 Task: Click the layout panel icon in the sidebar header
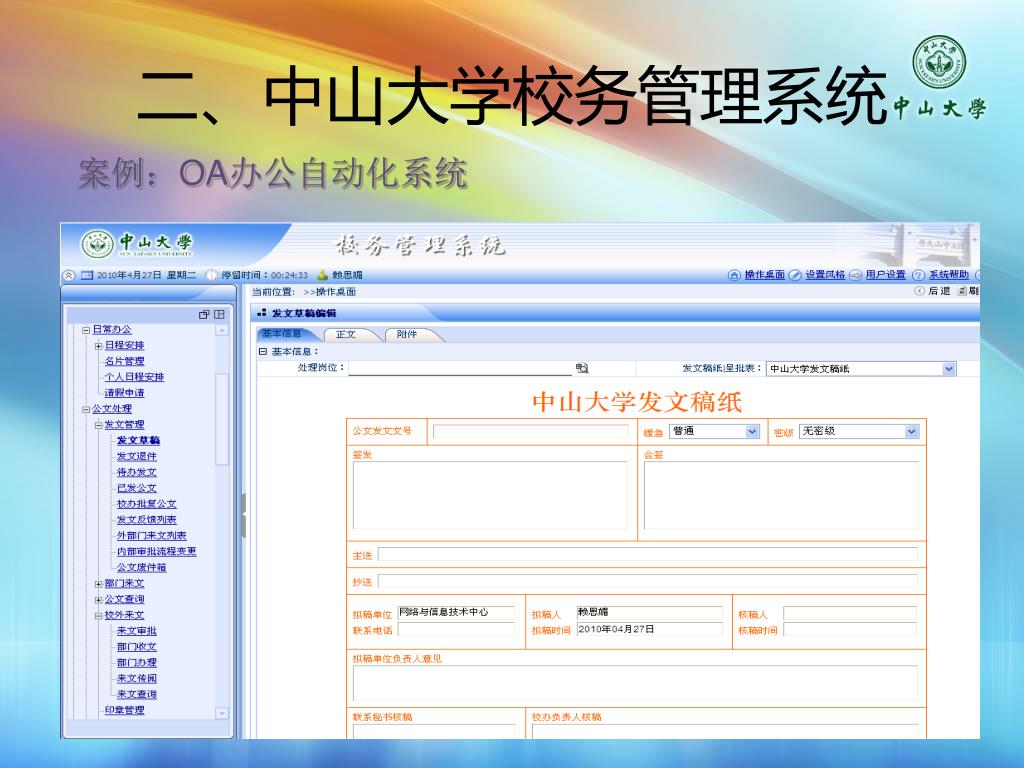click(x=219, y=315)
